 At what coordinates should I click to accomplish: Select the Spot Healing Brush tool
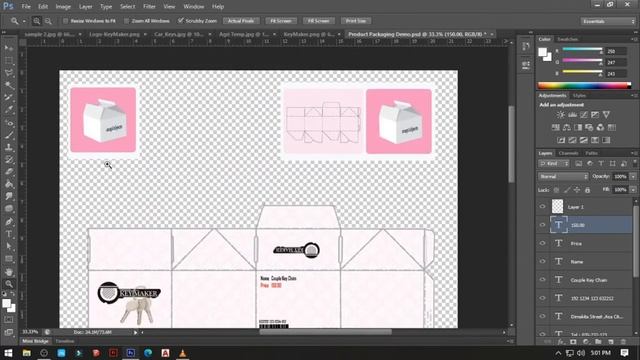click(x=9, y=122)
